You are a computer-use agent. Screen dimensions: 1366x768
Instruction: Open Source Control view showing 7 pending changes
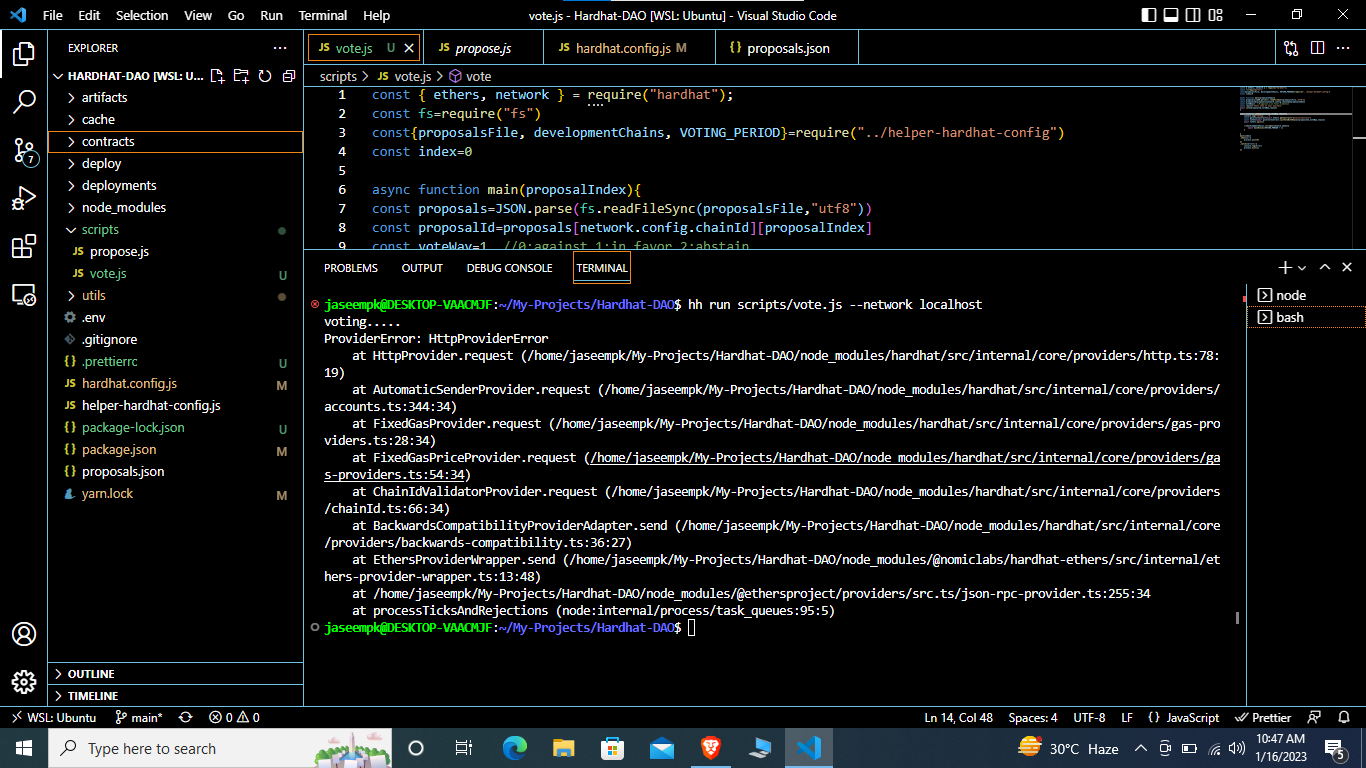(x=24, y=150)
